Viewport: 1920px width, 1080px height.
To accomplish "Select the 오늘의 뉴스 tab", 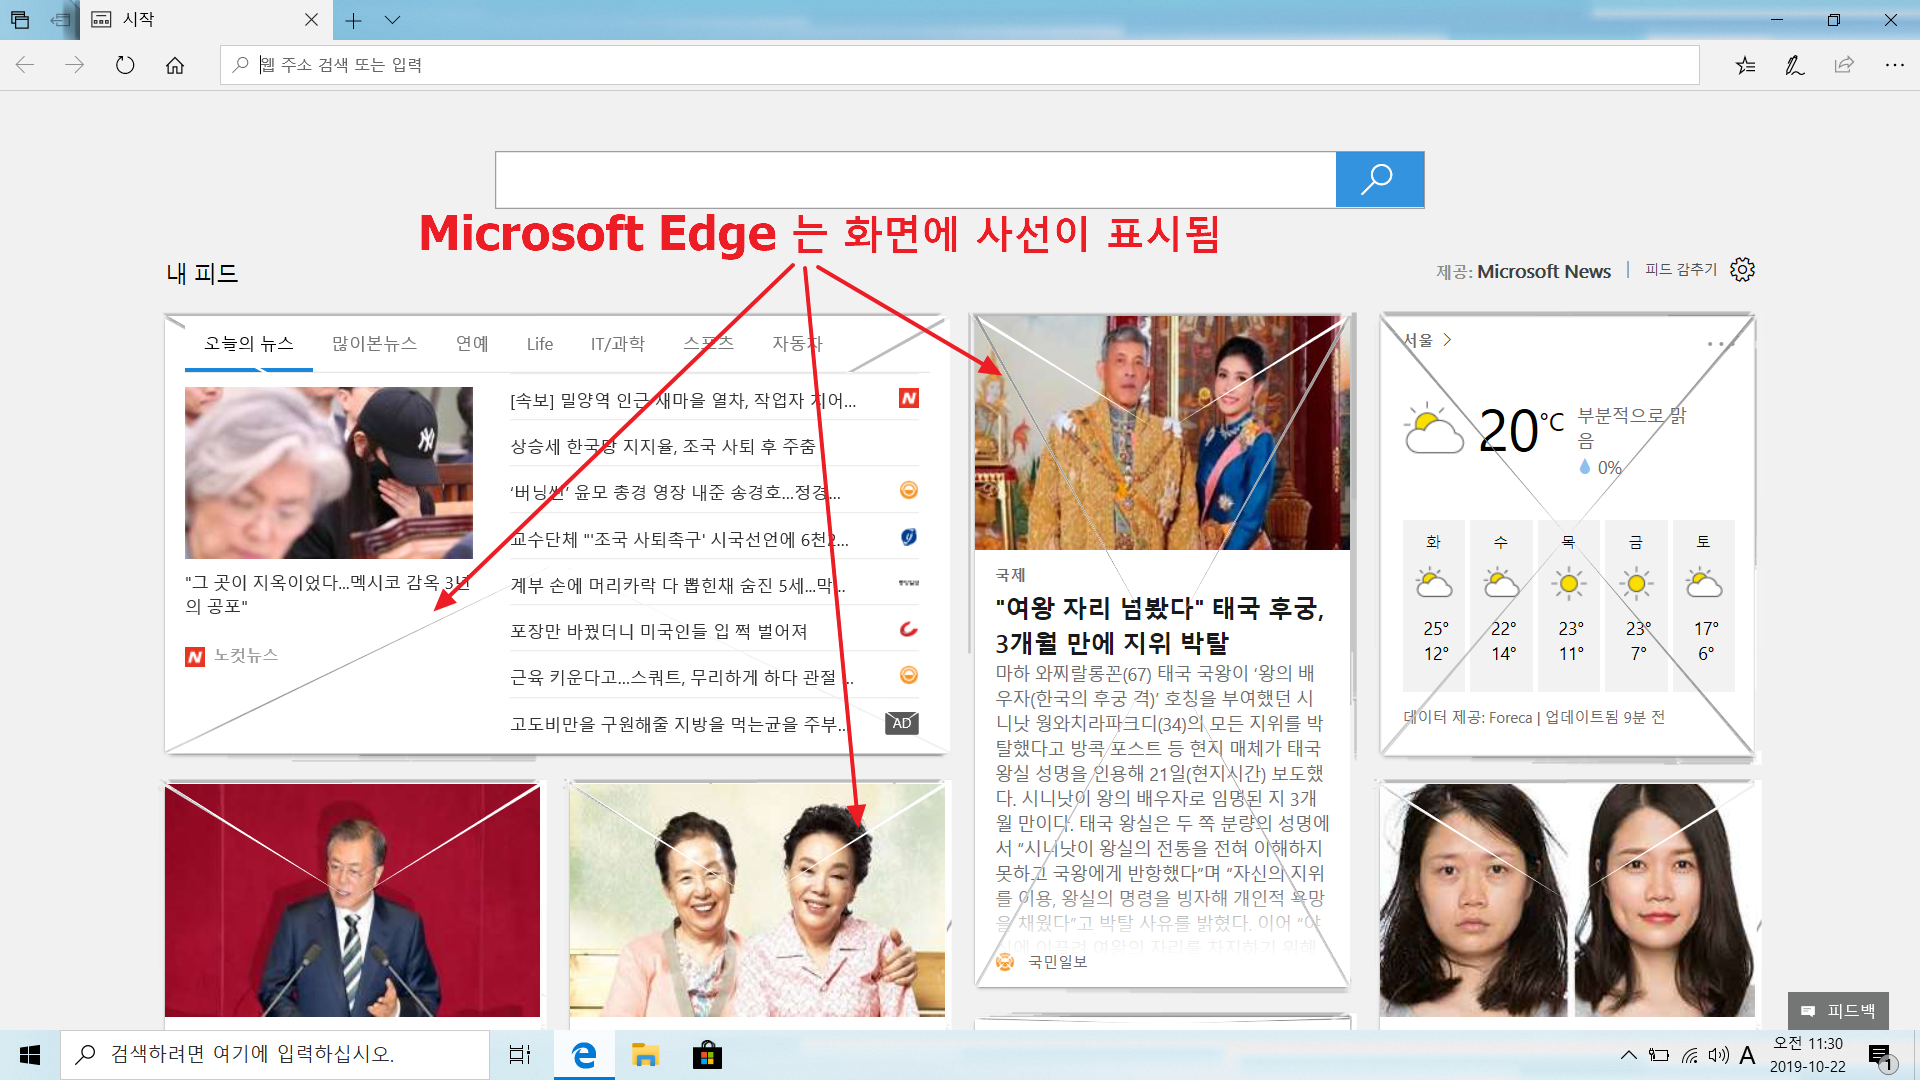I will pos(249,344).
